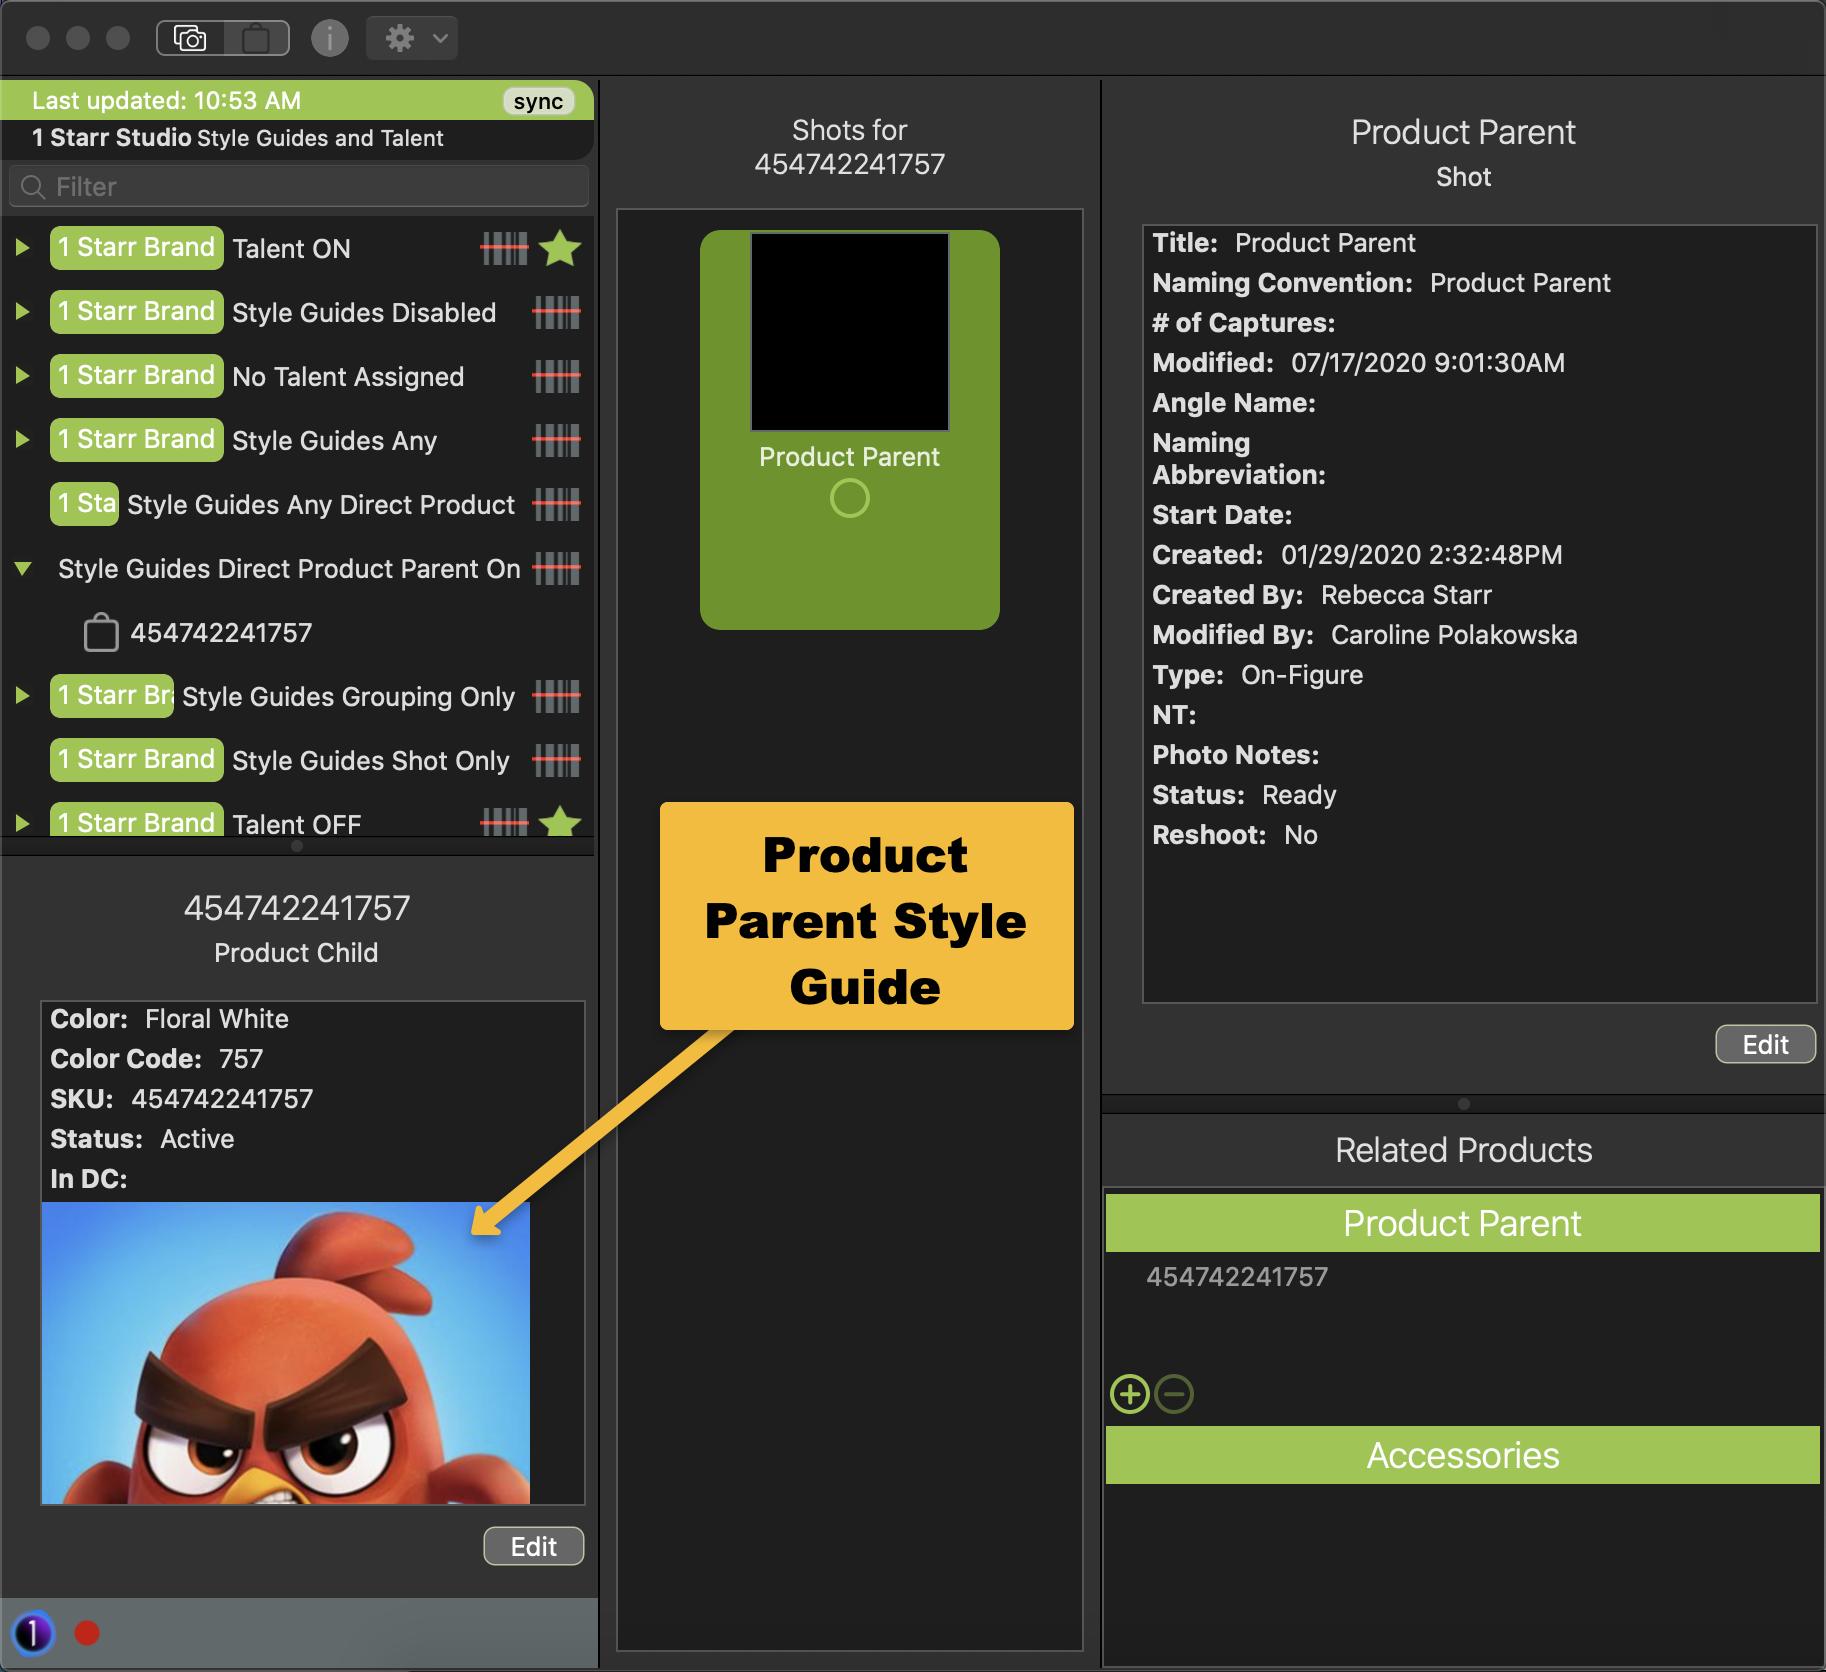The width and height of the screenshot is (1826, 1672).
Task: Click the Shots for 454742241757 heading
Action: coord(850,147)
